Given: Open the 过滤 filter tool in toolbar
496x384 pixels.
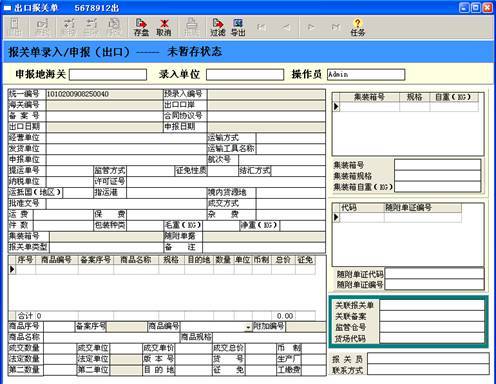Looking at the screenshot, I should (218, 27).
